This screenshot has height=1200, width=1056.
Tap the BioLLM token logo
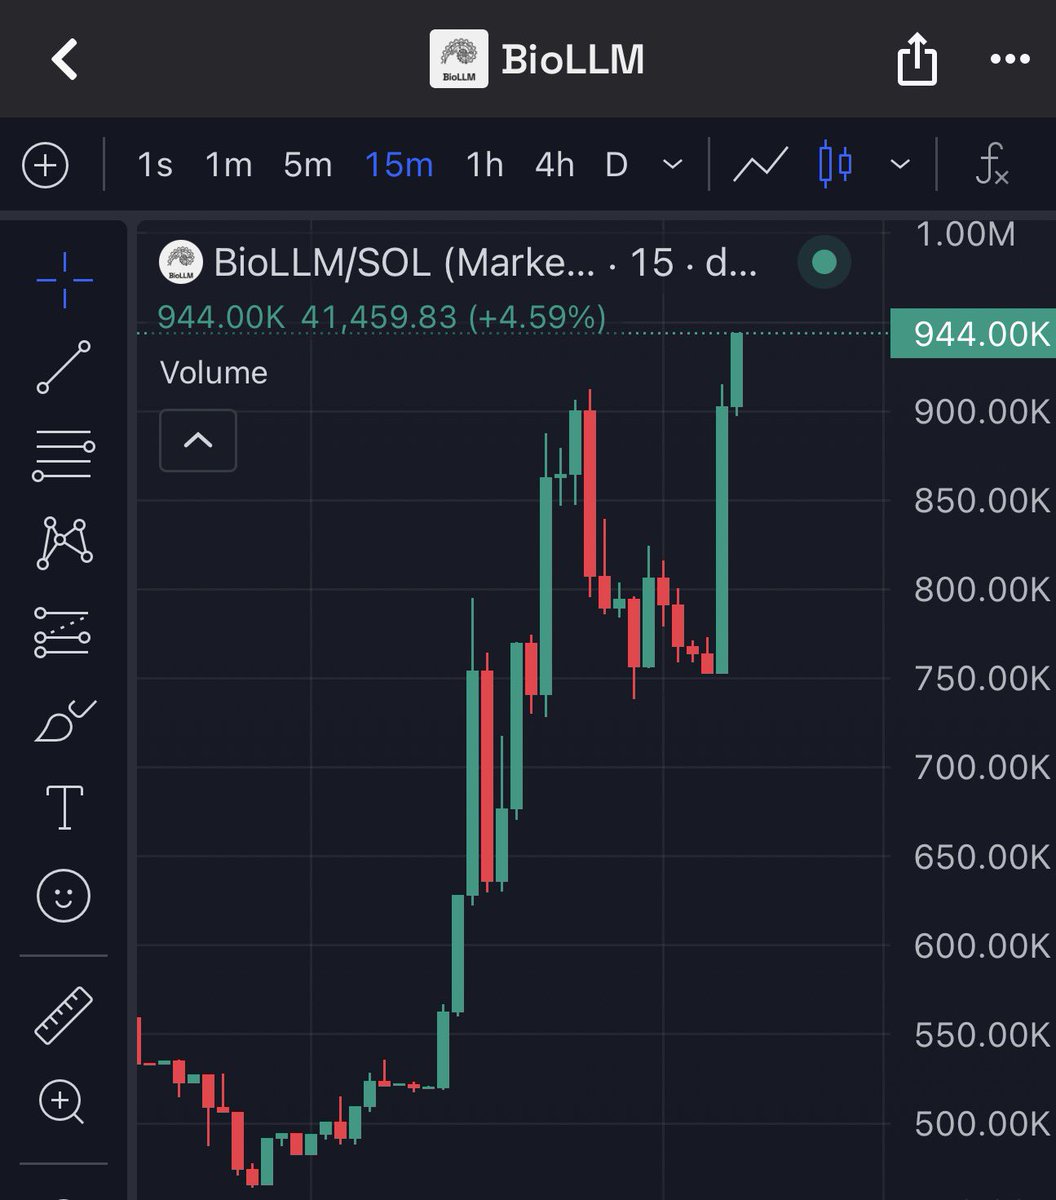point(459,59)
